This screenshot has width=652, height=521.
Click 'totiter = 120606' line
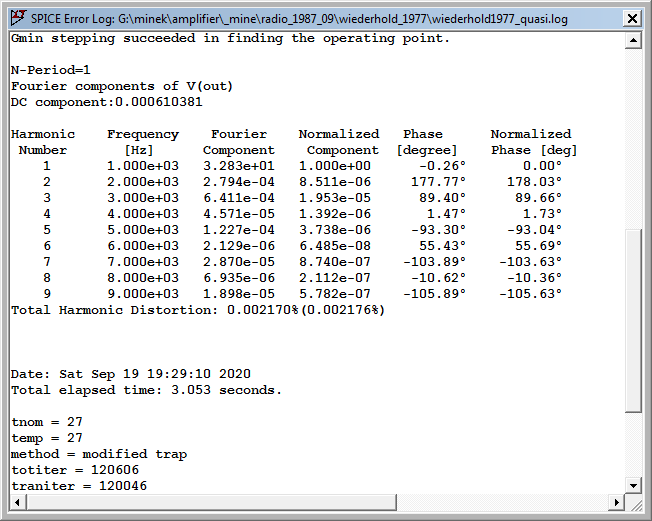click(75, 469)
